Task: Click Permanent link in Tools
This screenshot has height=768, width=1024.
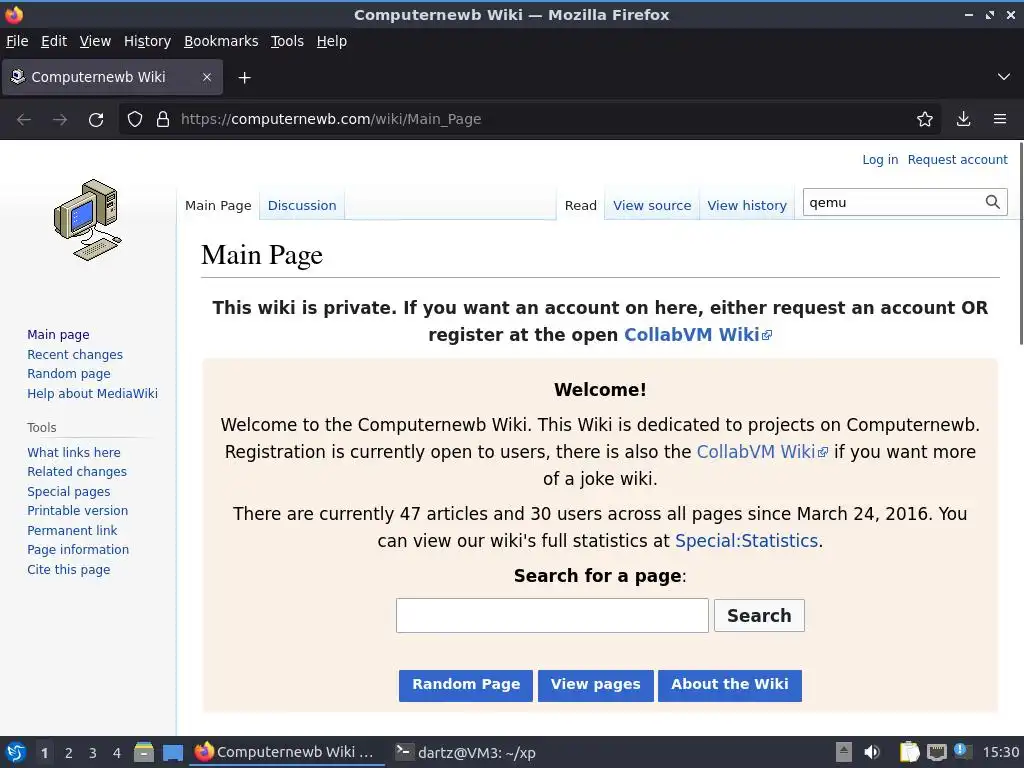Action: click(72, 530)
